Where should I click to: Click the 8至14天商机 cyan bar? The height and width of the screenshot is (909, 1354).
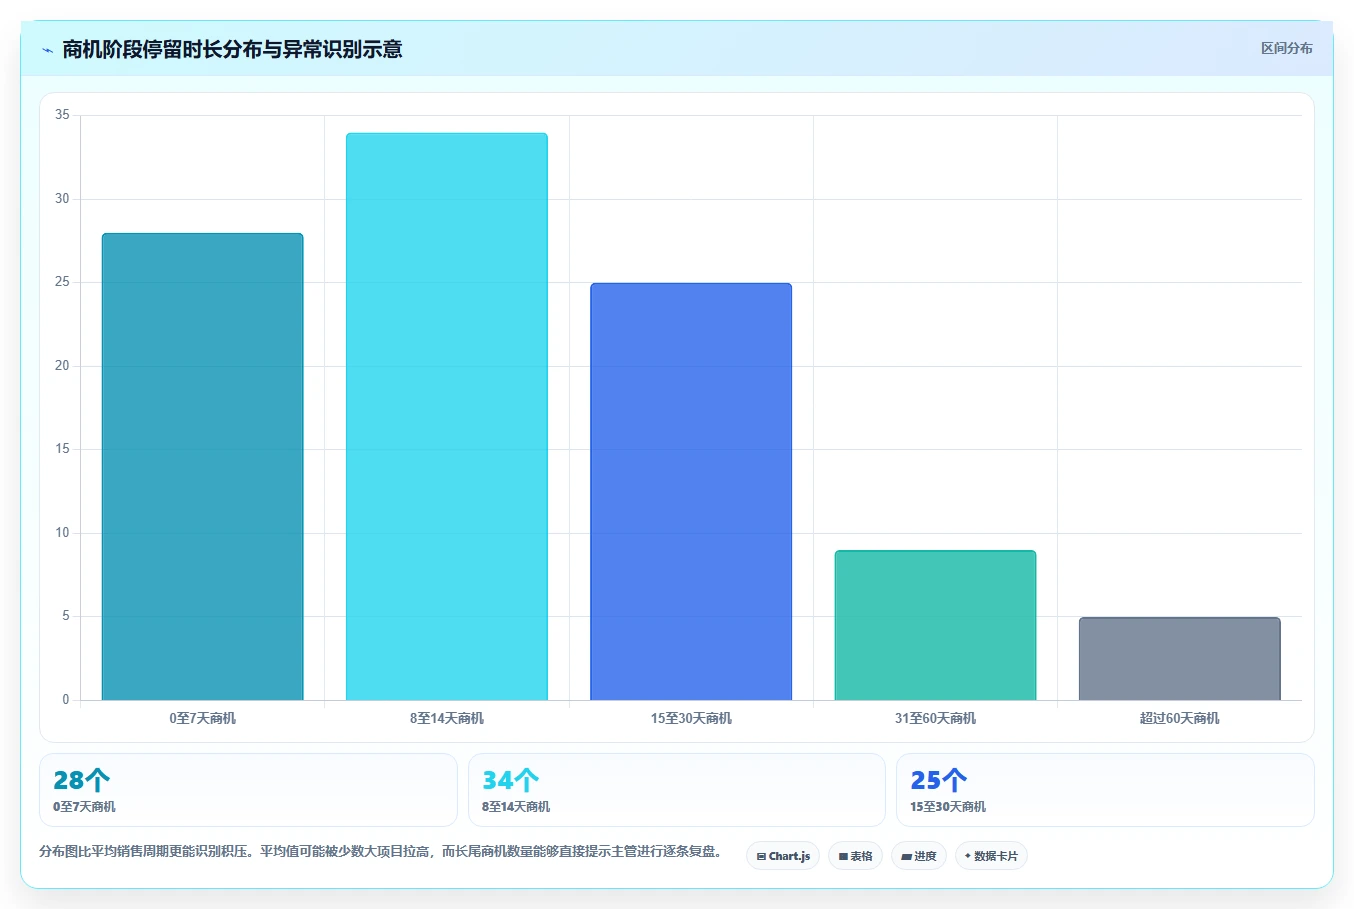coord(447,416)
